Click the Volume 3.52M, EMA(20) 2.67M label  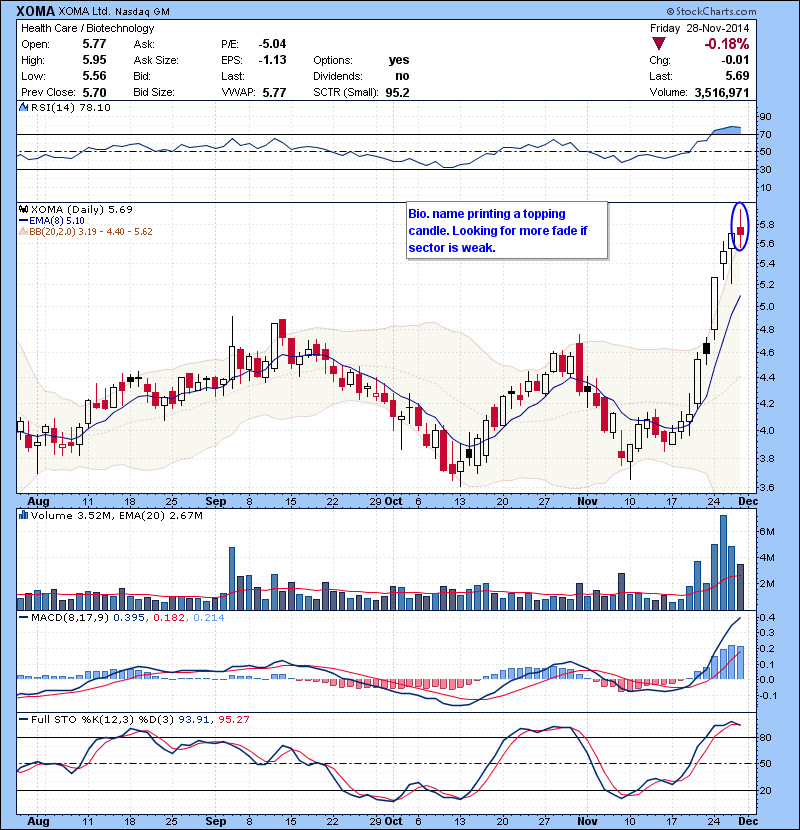(x=116, y=515)
